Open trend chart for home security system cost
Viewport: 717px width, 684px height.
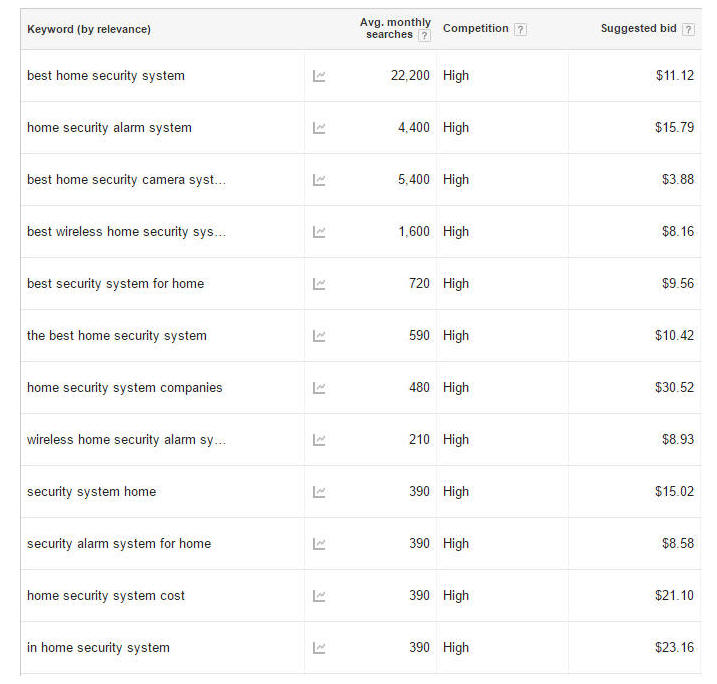coord(319,596)
